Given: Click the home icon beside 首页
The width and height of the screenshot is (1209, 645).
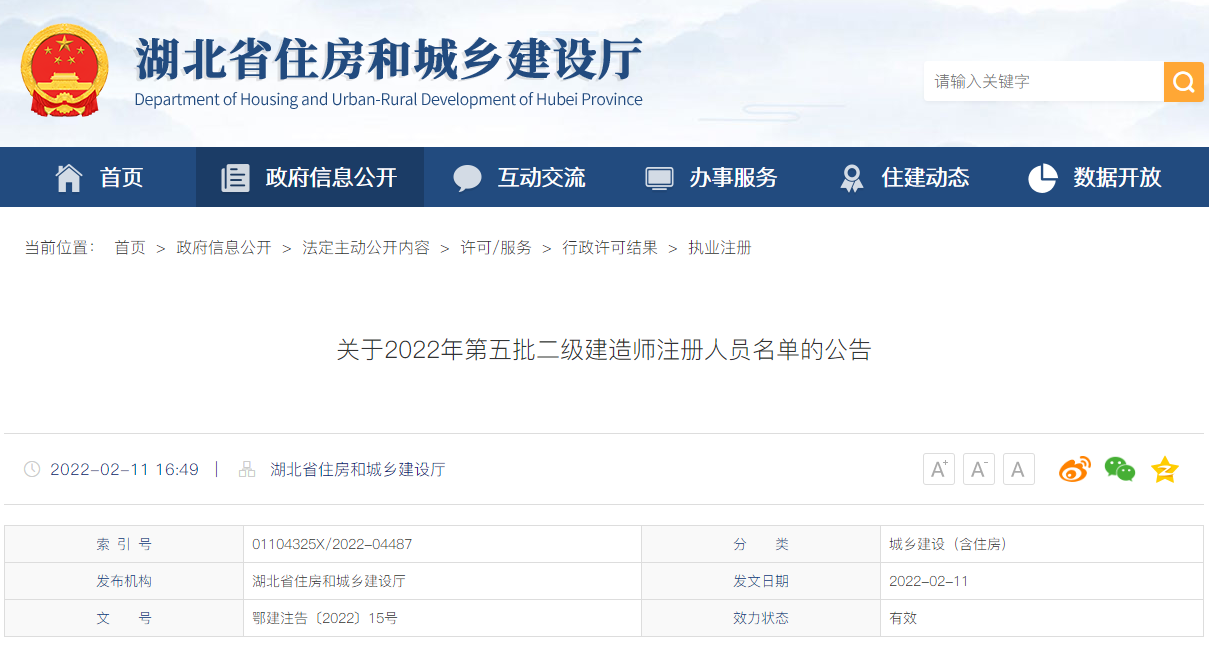Looking at the screenshot, I should point(68,176).
